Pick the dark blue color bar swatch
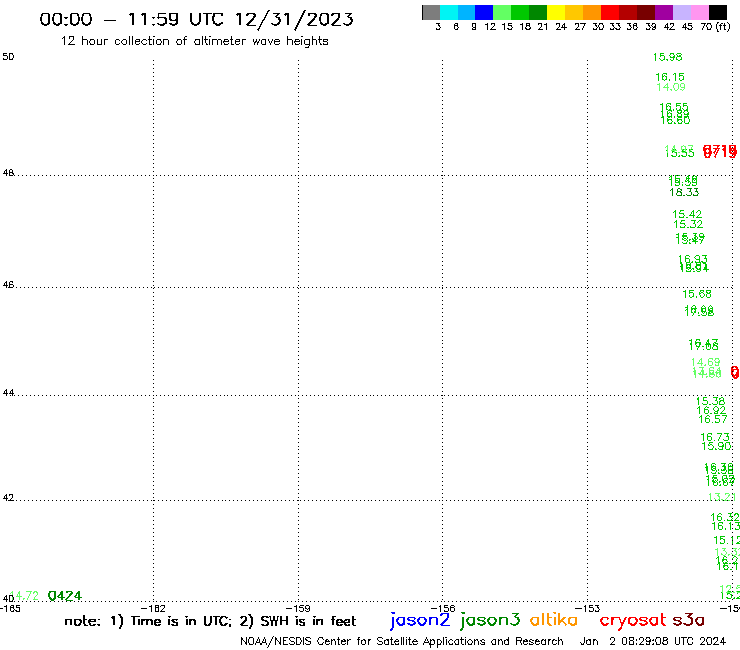Viewport: 740px width, 650px height. 484,12
